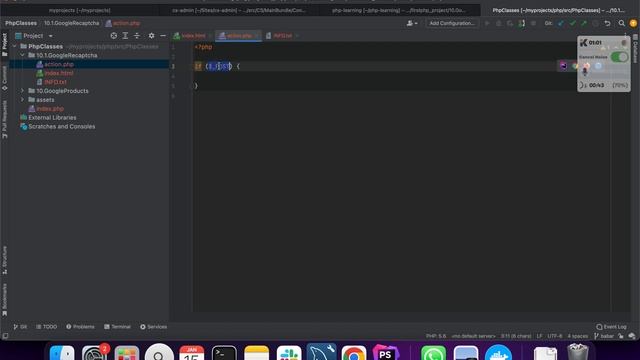Open the Terminal tool window button
This screenshot has height=360, width=640.
coord(117,327)
